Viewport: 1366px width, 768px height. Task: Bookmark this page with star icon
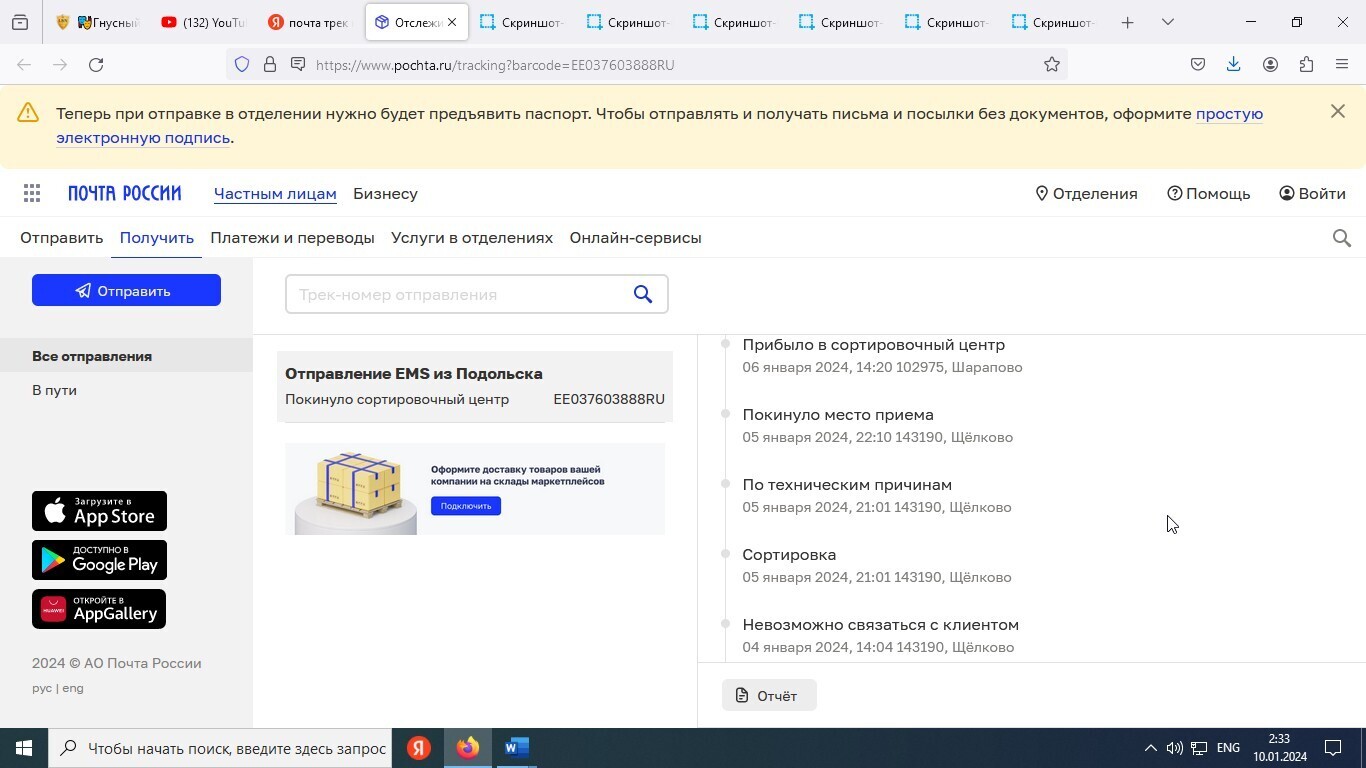(1052, 65)
